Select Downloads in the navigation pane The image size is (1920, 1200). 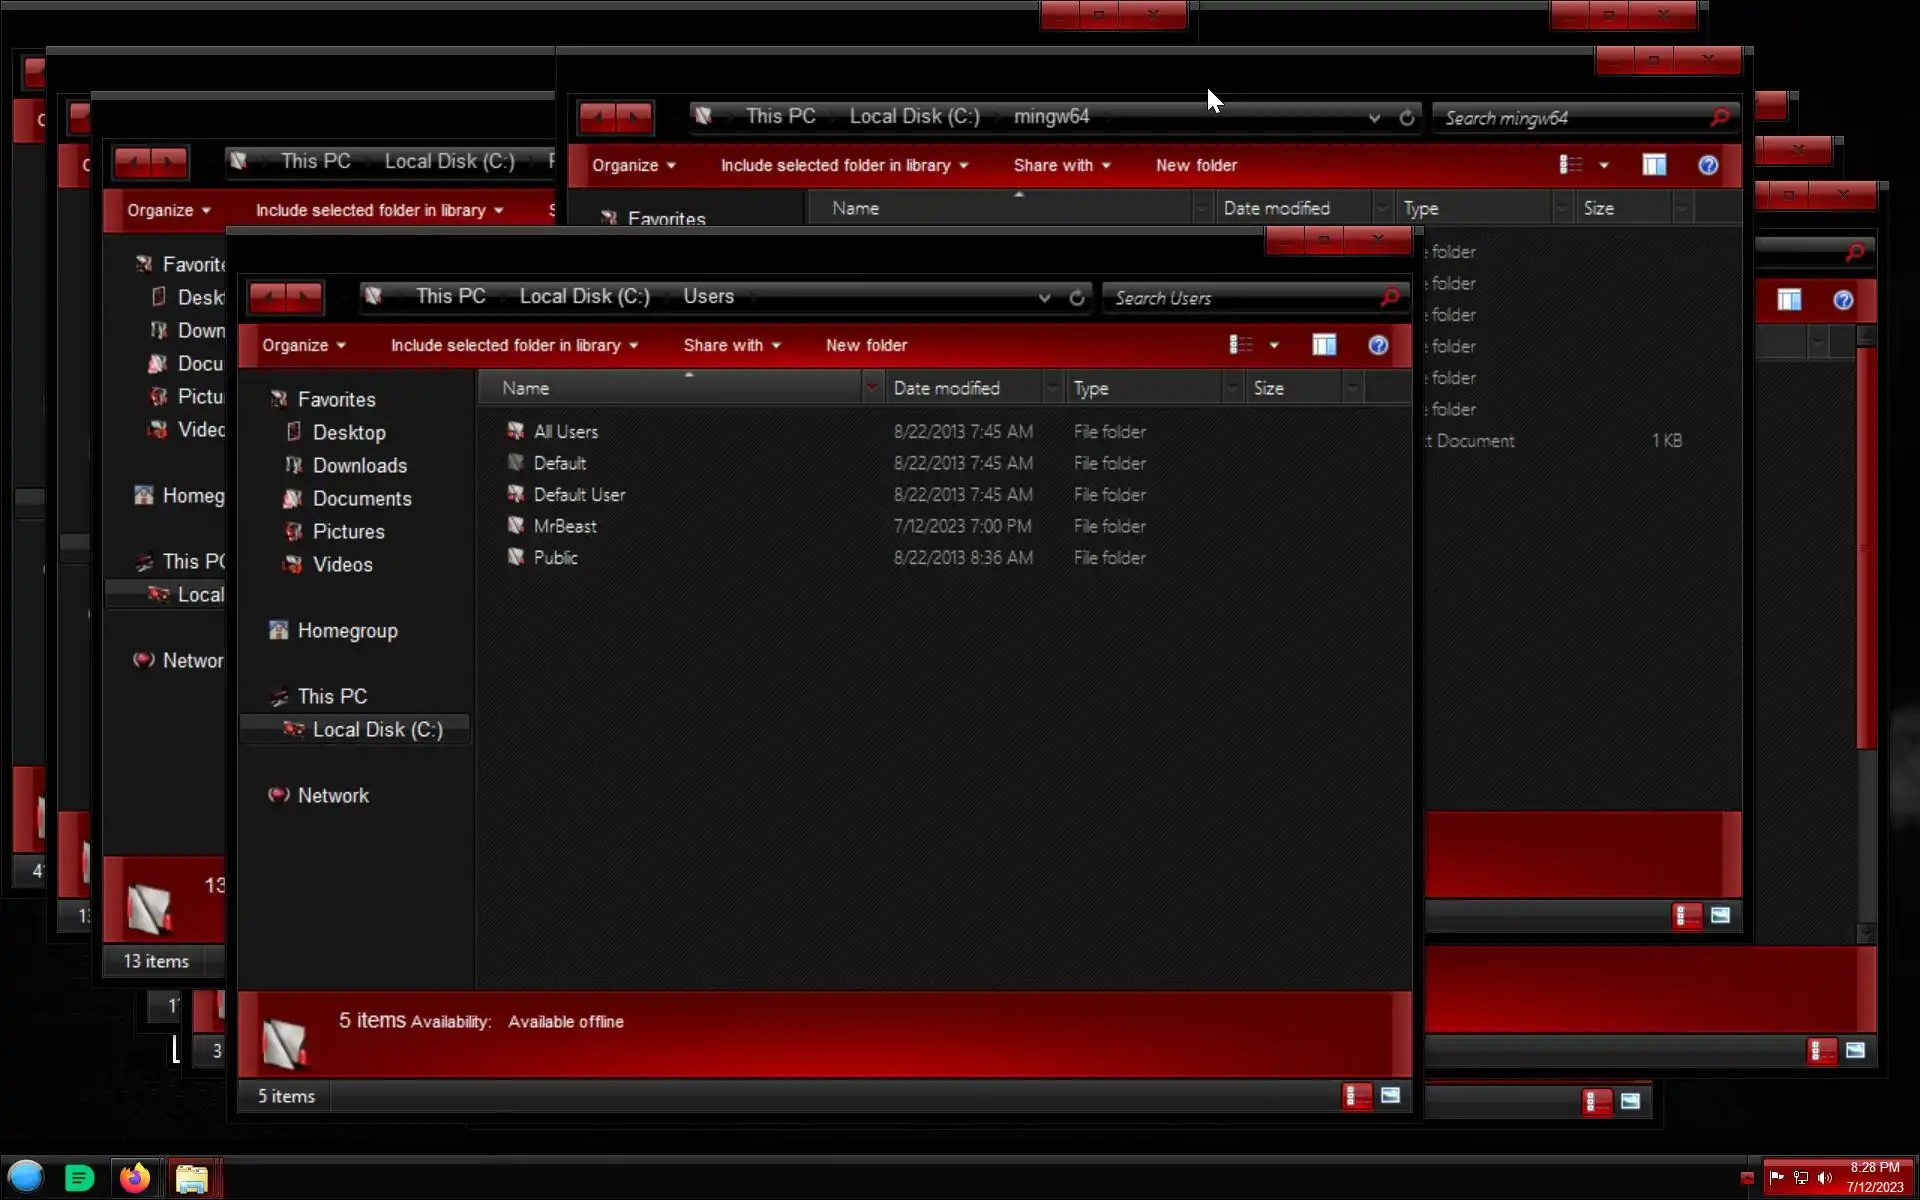(x=359, y=465)
